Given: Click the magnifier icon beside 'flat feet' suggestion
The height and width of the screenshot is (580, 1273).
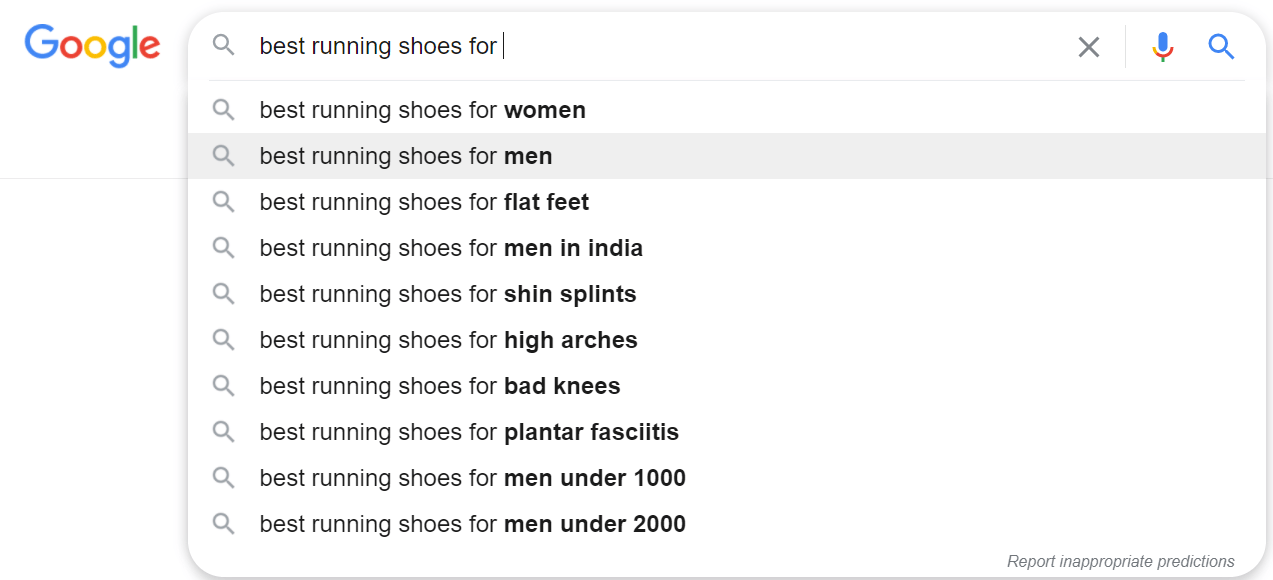Looking at the screenshot, I should (224, 202).
